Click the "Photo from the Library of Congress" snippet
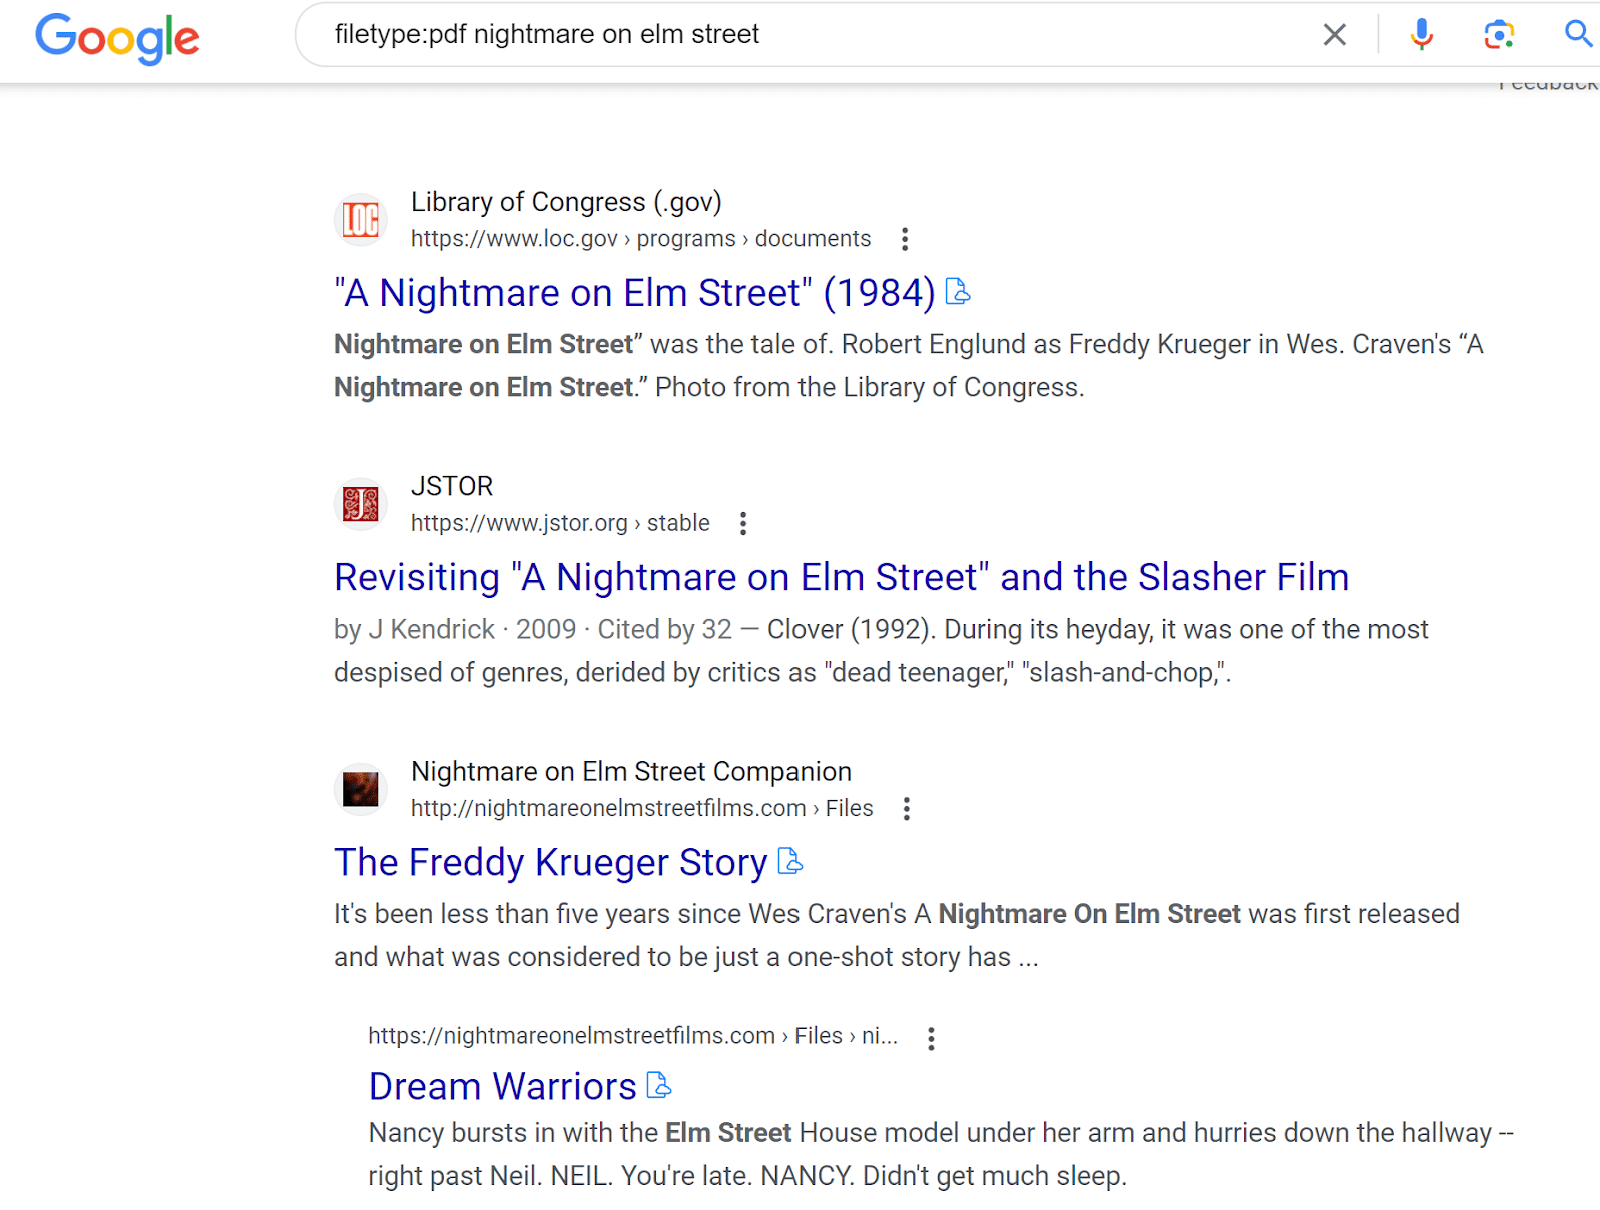The height and width of the screenshot is (1210, 1600). tap(869, 387)
